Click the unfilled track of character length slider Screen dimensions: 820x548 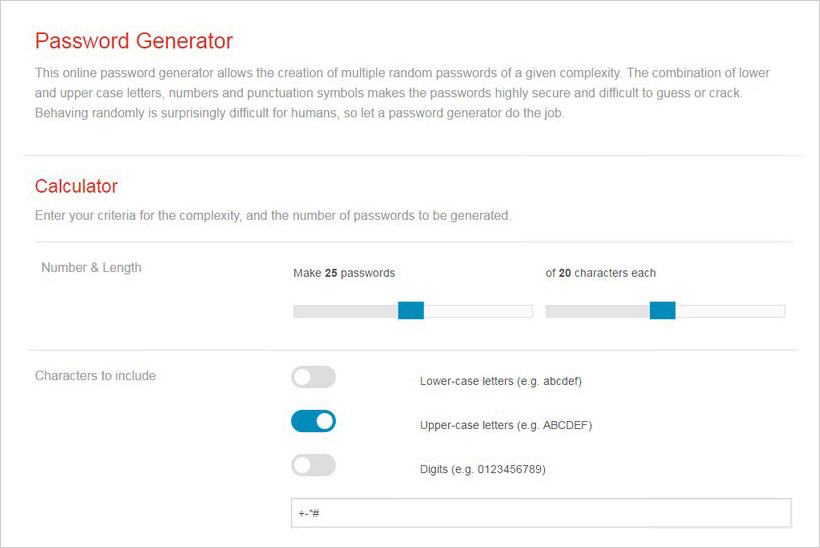(730, 311)
